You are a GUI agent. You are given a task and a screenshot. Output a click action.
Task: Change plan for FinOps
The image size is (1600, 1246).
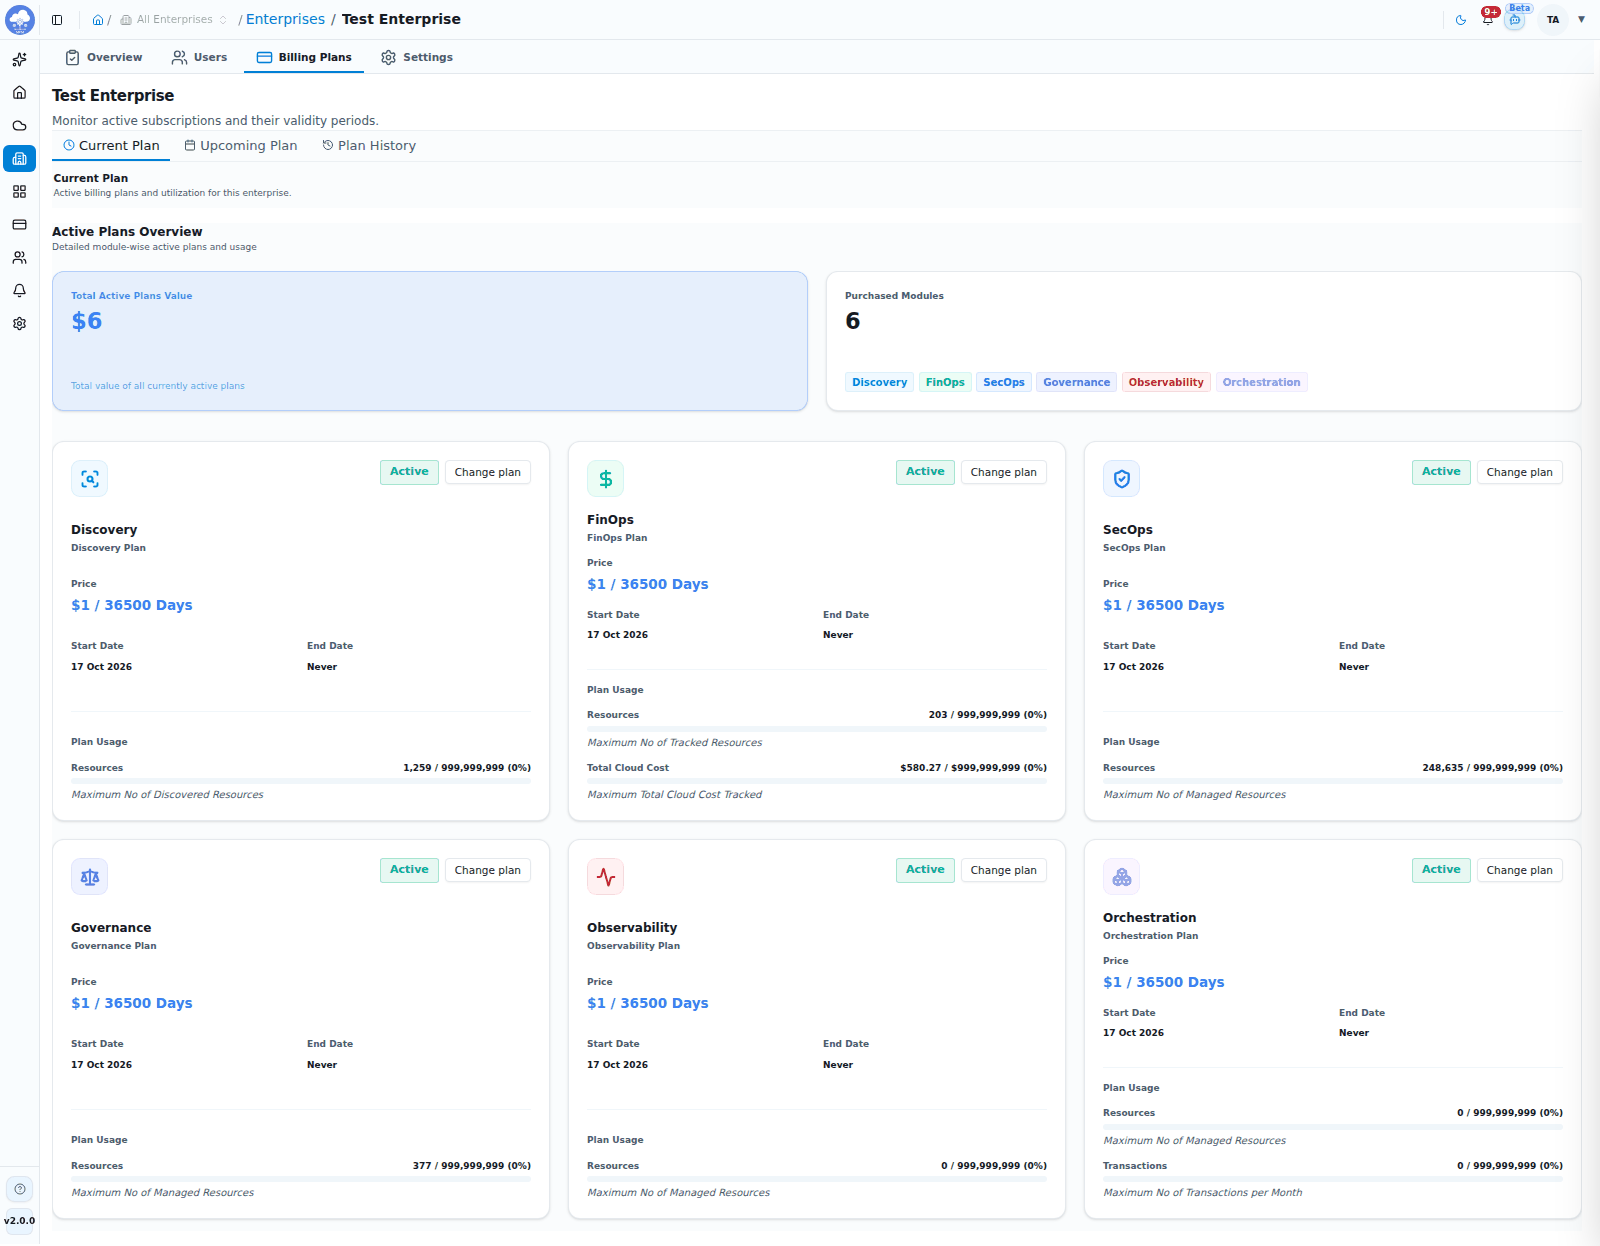click(x=1004, y=472)
